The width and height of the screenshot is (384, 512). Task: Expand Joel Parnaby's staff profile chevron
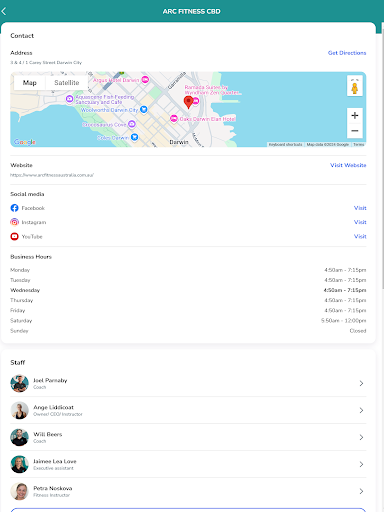(361, 383)
